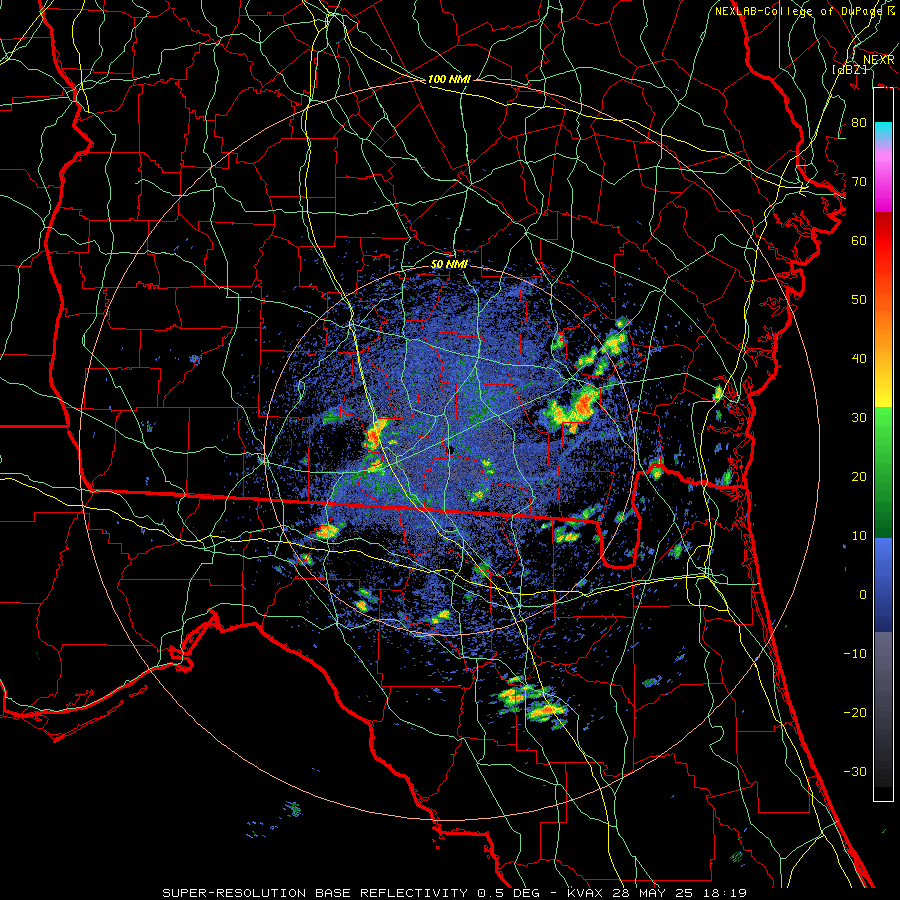This screenshot has height=900, width=900.
Task: Click the 60 value on the dBZ scale
Action: (x=859, y=240)
